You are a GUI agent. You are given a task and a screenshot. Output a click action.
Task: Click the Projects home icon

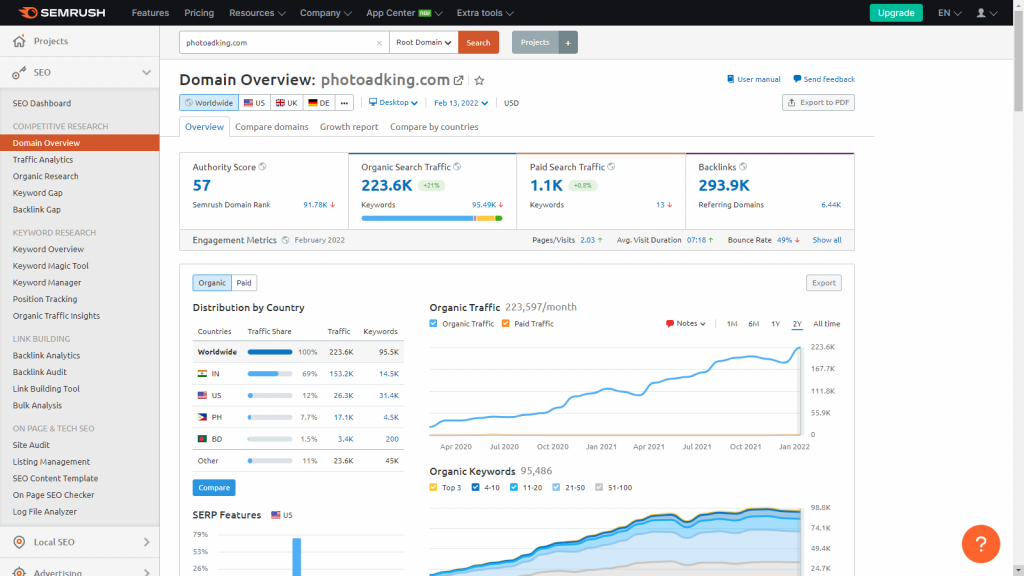[x=19, y=40]
